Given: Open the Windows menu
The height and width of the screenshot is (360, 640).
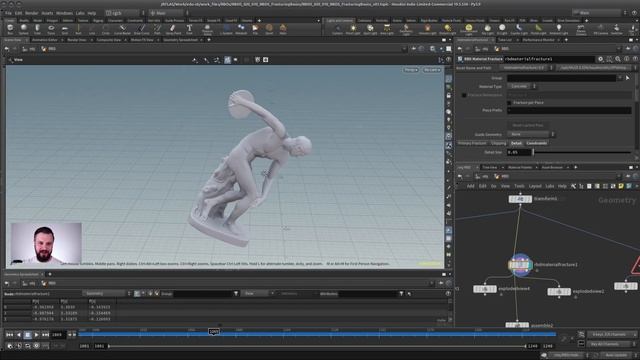Looking at the screenshot, I should (x=64, y=13).
